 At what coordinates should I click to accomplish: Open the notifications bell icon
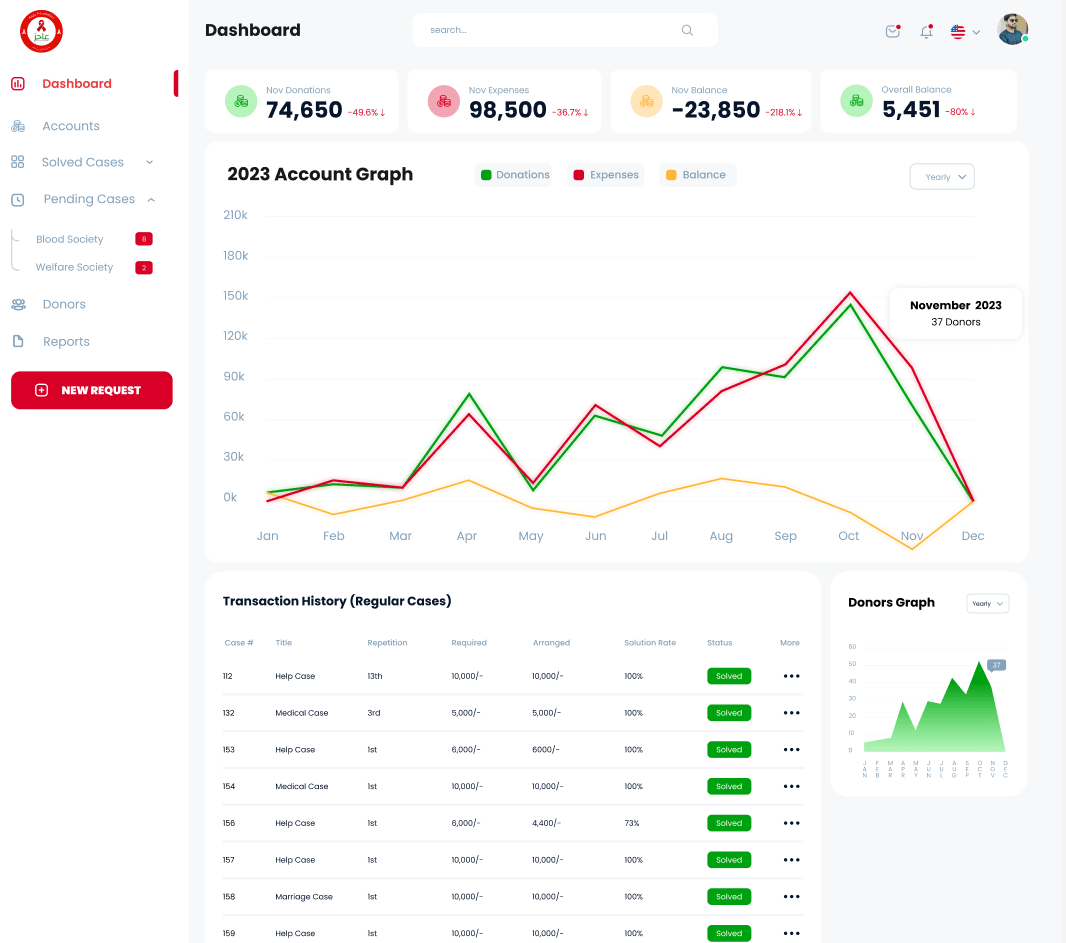[926, 31]
